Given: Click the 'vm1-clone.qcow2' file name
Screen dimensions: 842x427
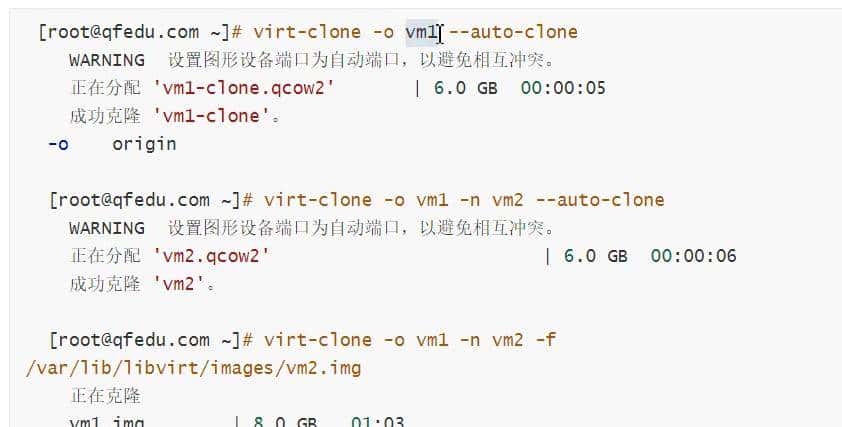Looking at the screenshot, I should pos(244,88).
